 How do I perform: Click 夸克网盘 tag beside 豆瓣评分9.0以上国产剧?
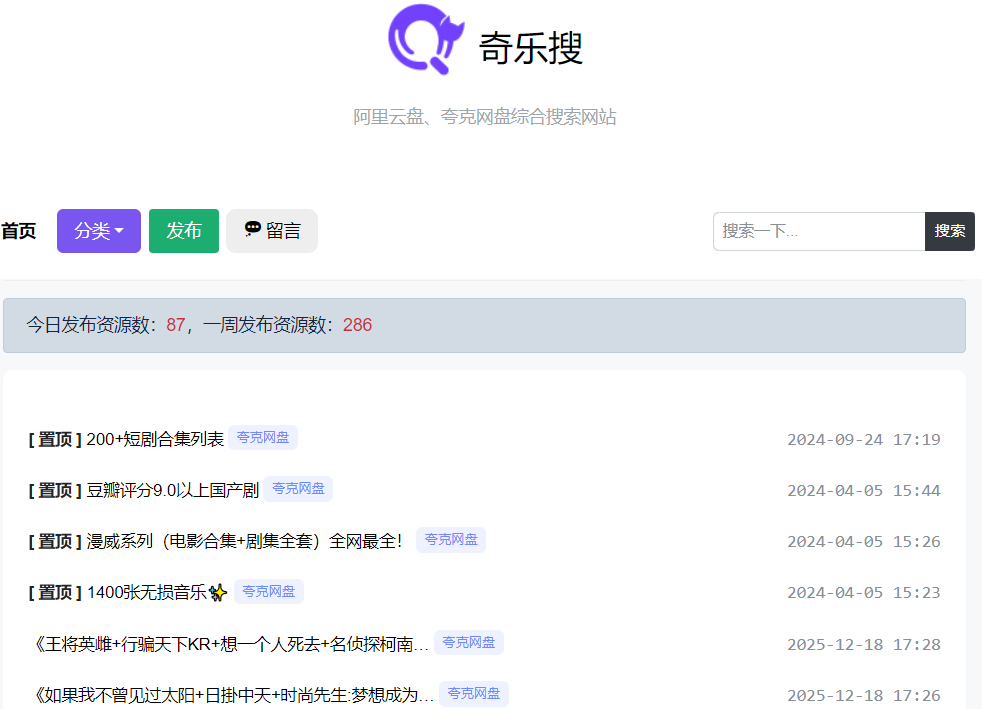click(x=298, y=489)
